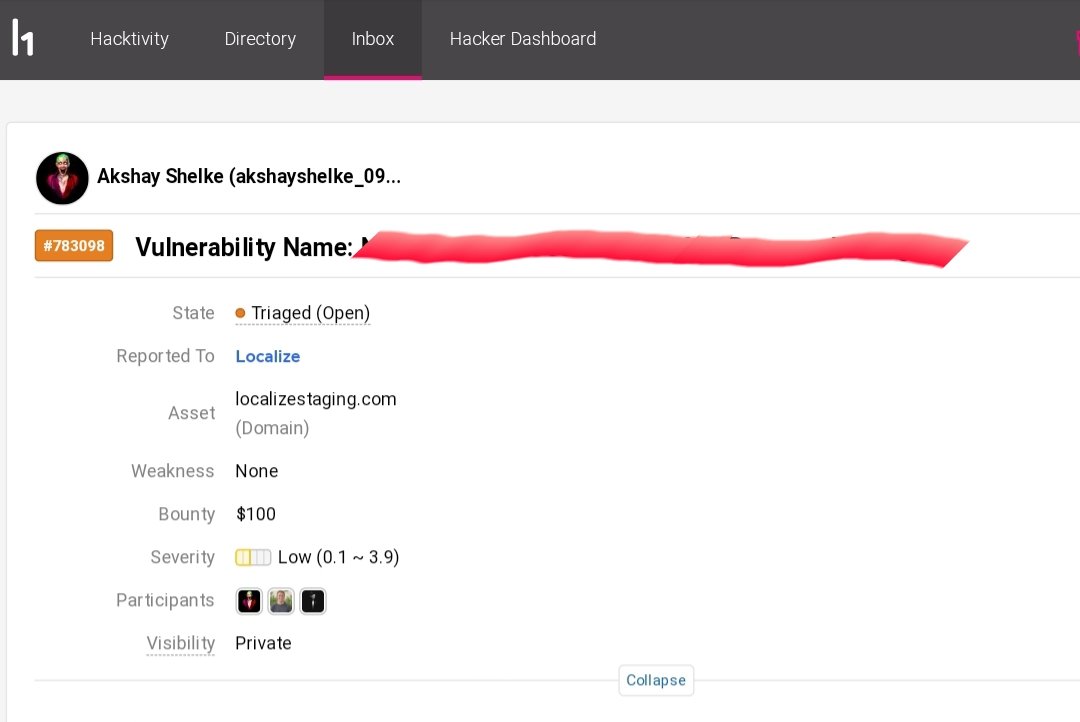
Task: Open the Hacktivity tab
Action: coord(129,39)
